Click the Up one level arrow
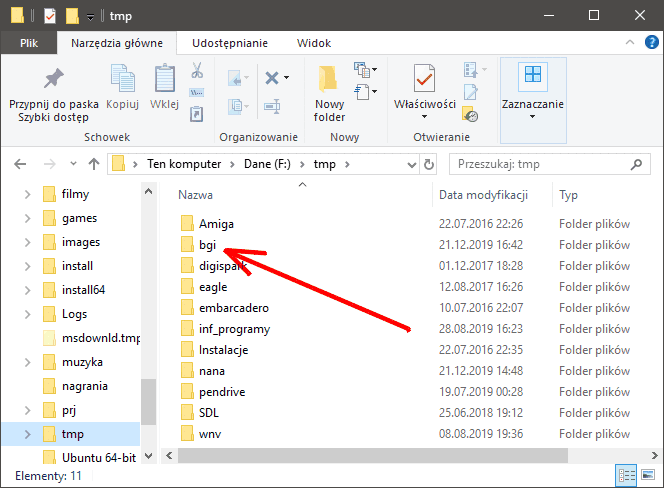Screen dimensions: 664x488 click(x=92, y=164)
